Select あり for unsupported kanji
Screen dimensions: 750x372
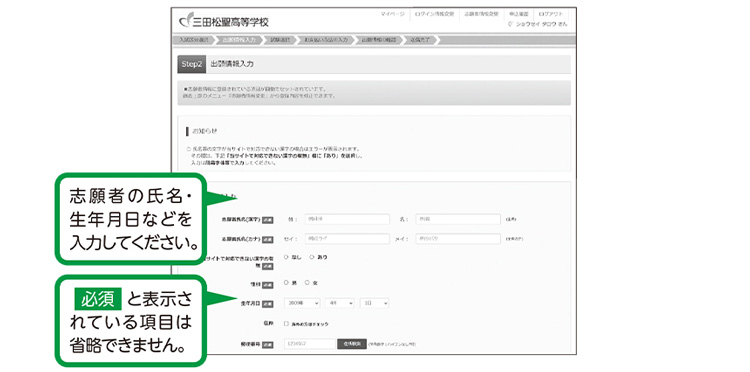[x=312, y=257]
